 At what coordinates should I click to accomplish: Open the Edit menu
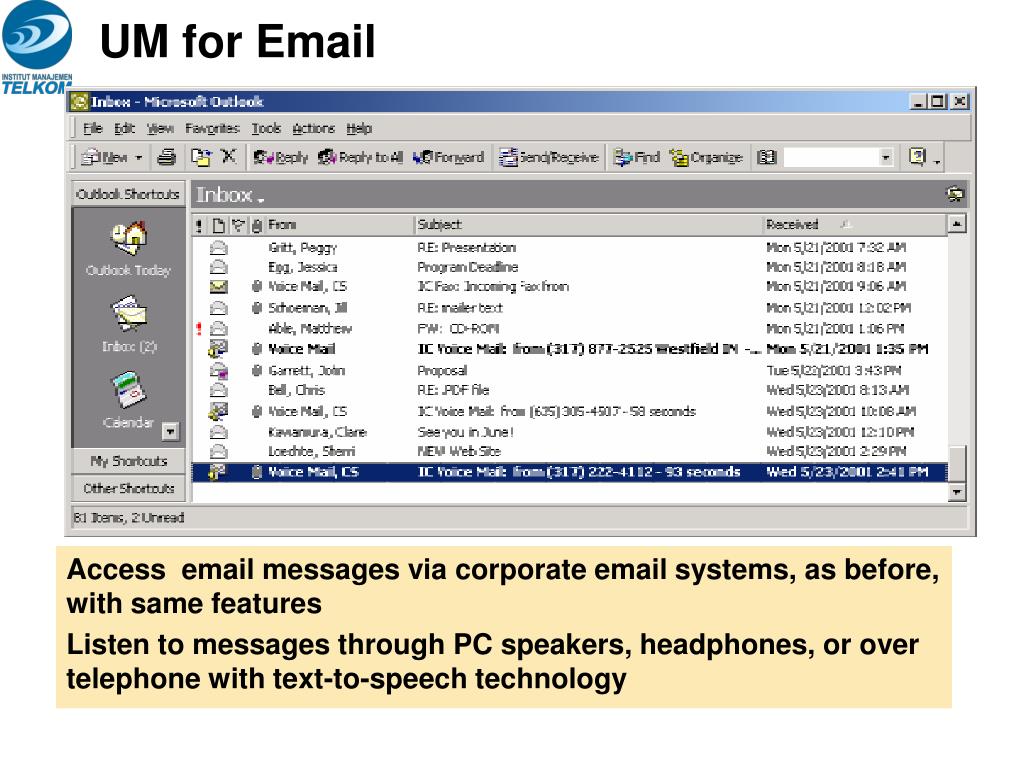pos(124,129)
